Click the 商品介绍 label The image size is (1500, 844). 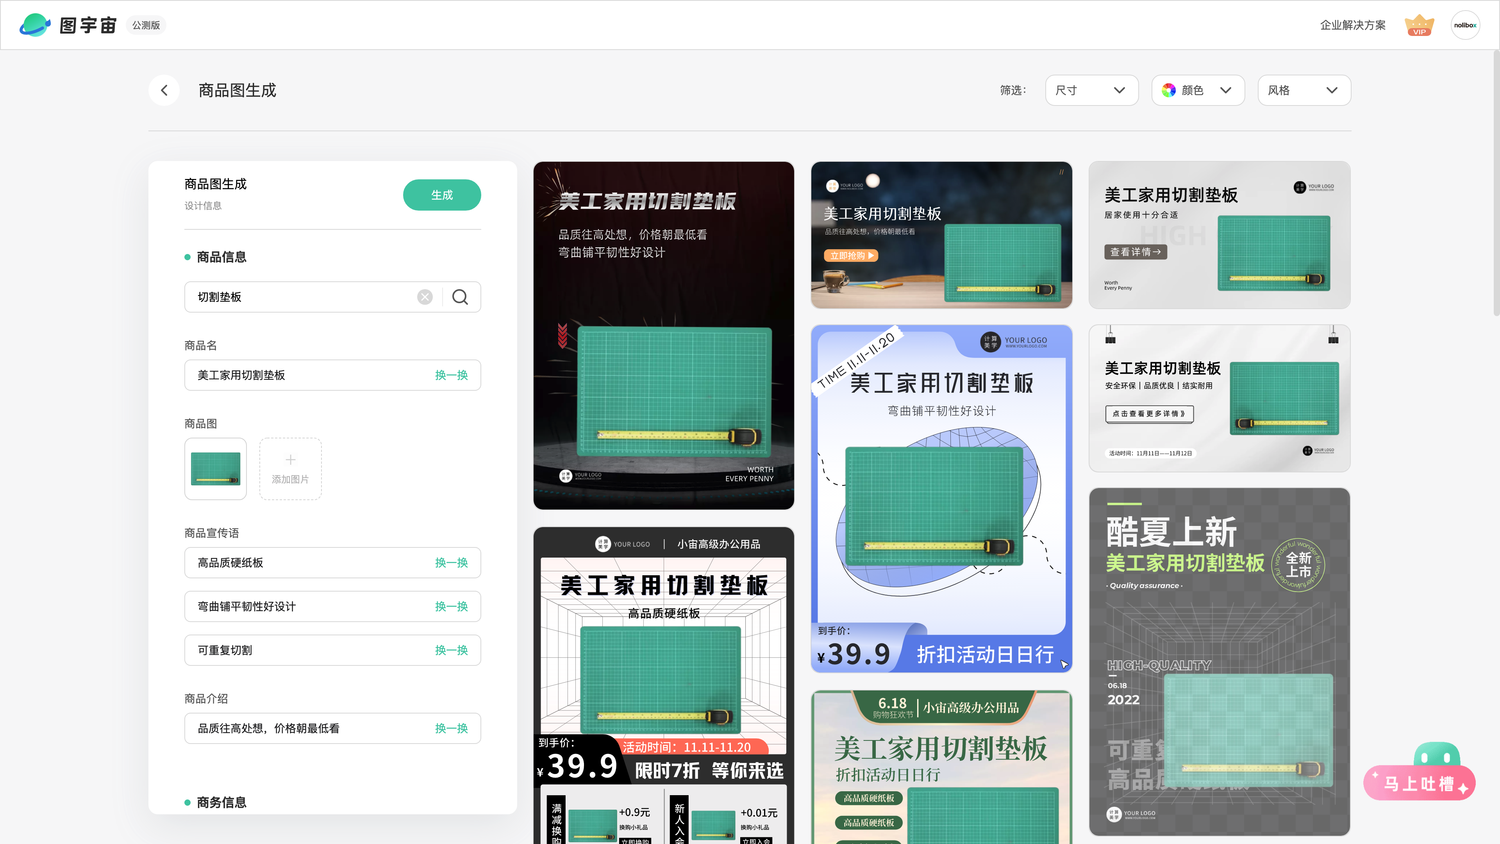pyautogui.click(x=206, y=698)
